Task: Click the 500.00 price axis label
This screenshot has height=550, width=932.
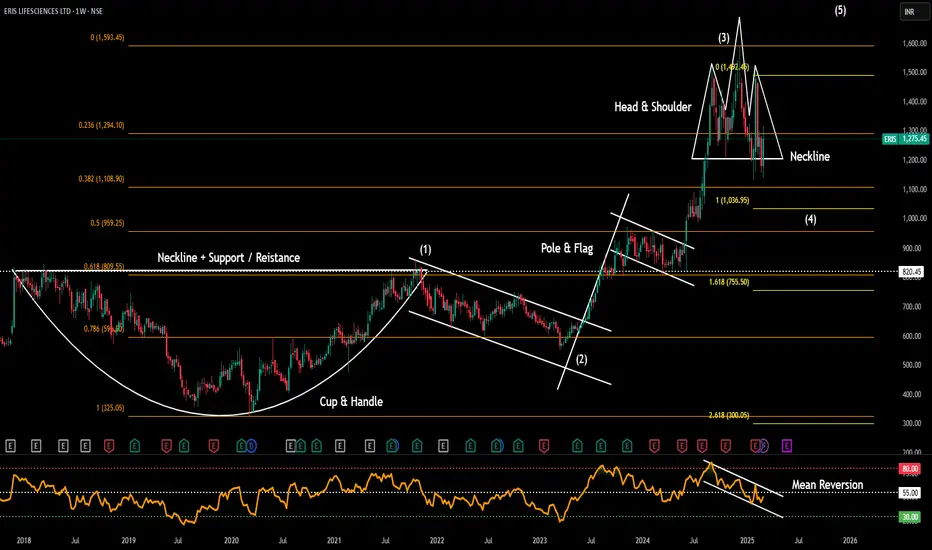Action: point(912,365)
